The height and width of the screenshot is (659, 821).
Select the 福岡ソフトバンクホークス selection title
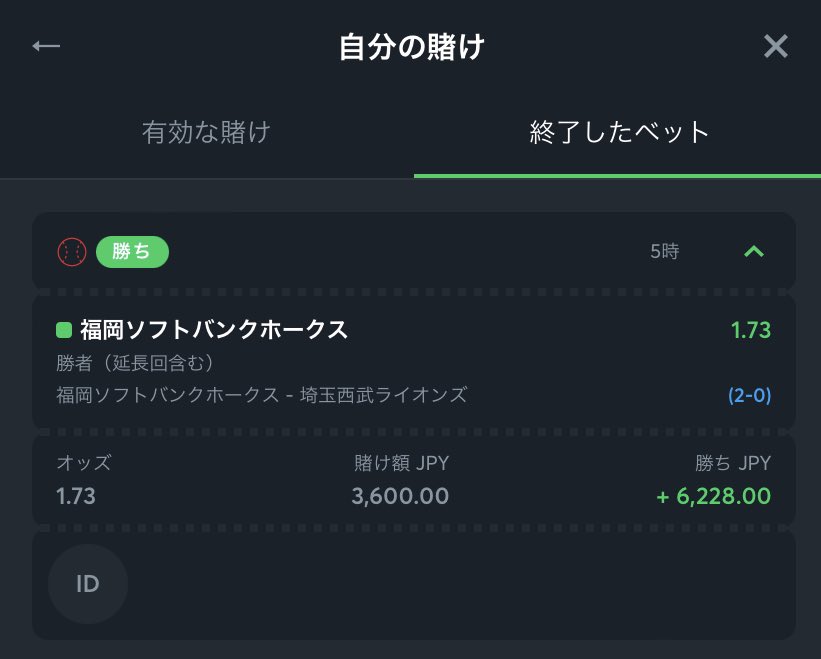tap(214, 330)
